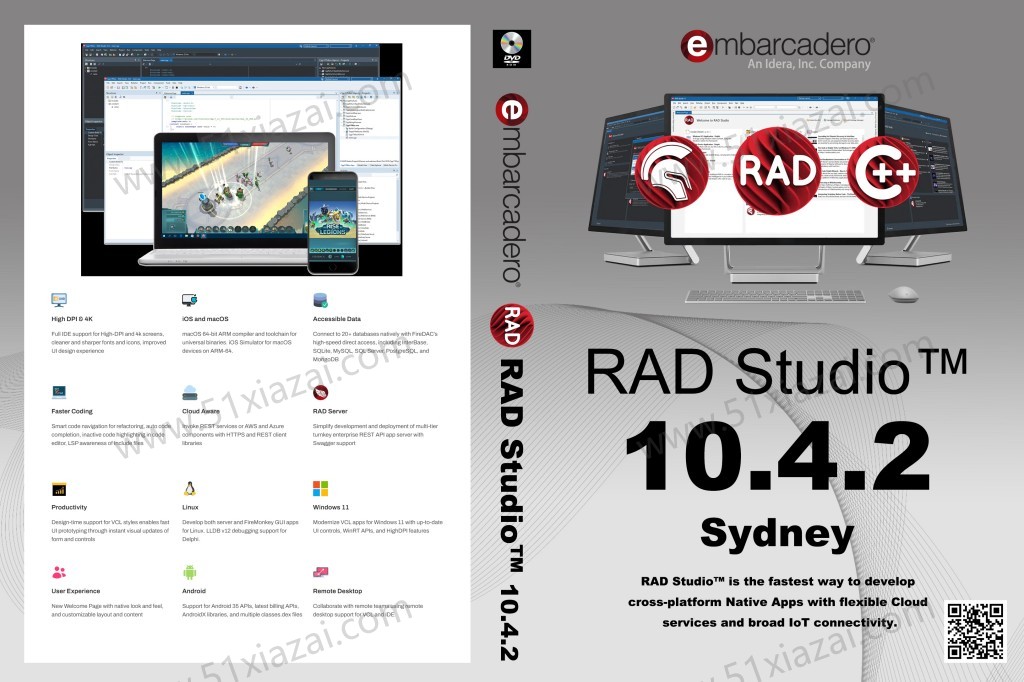Click the Productivity icon
Screen dimensions: 1024x682
click(x=59, y=489)
